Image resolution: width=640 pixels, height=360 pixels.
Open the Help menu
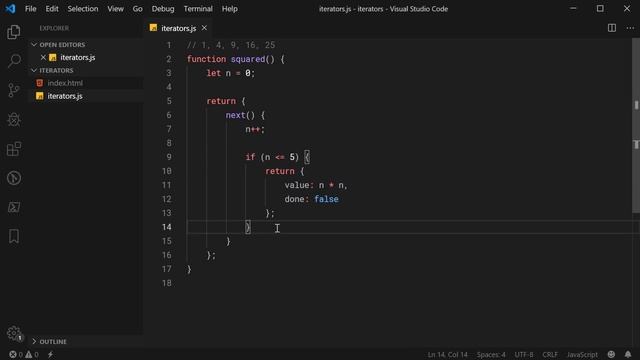pyautogui.click(x=230, y=9)
